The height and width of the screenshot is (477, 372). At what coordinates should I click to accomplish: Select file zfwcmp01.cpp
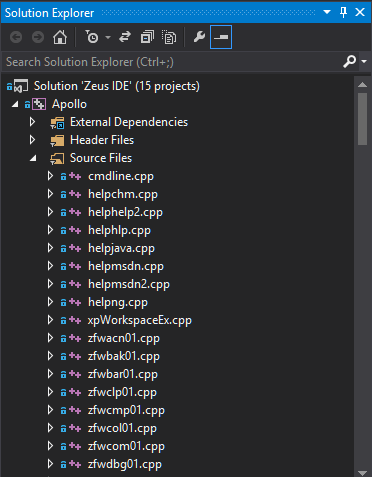(126, 410)
